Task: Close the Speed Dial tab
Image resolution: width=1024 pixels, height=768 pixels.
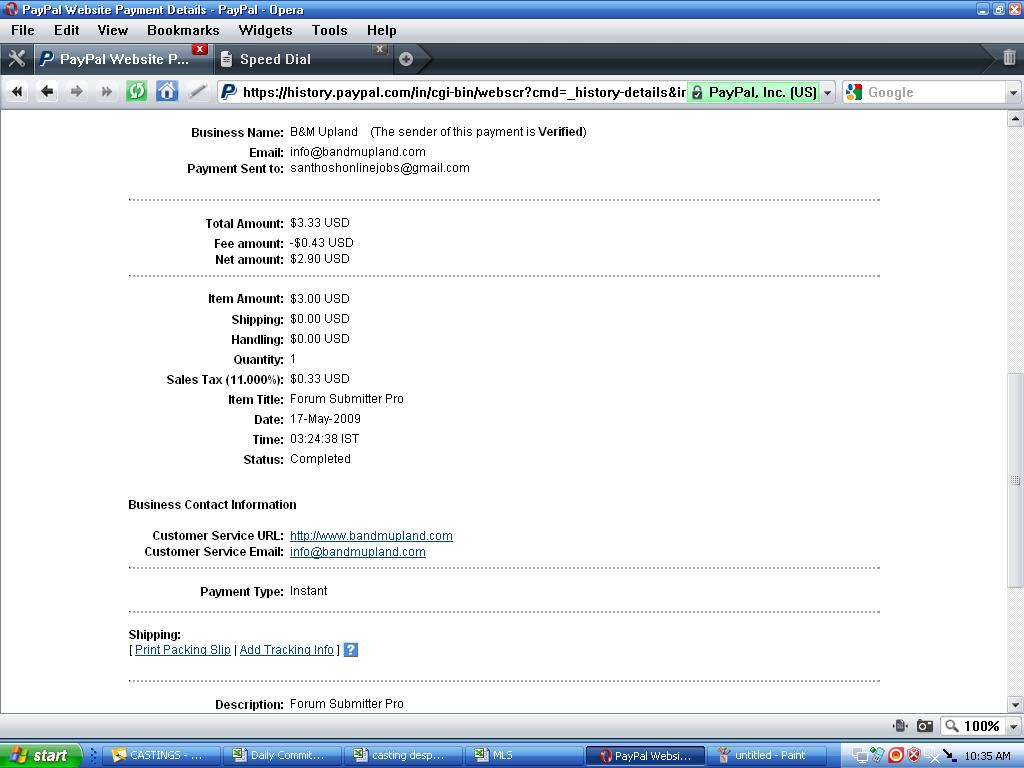Action: (379, 49)
